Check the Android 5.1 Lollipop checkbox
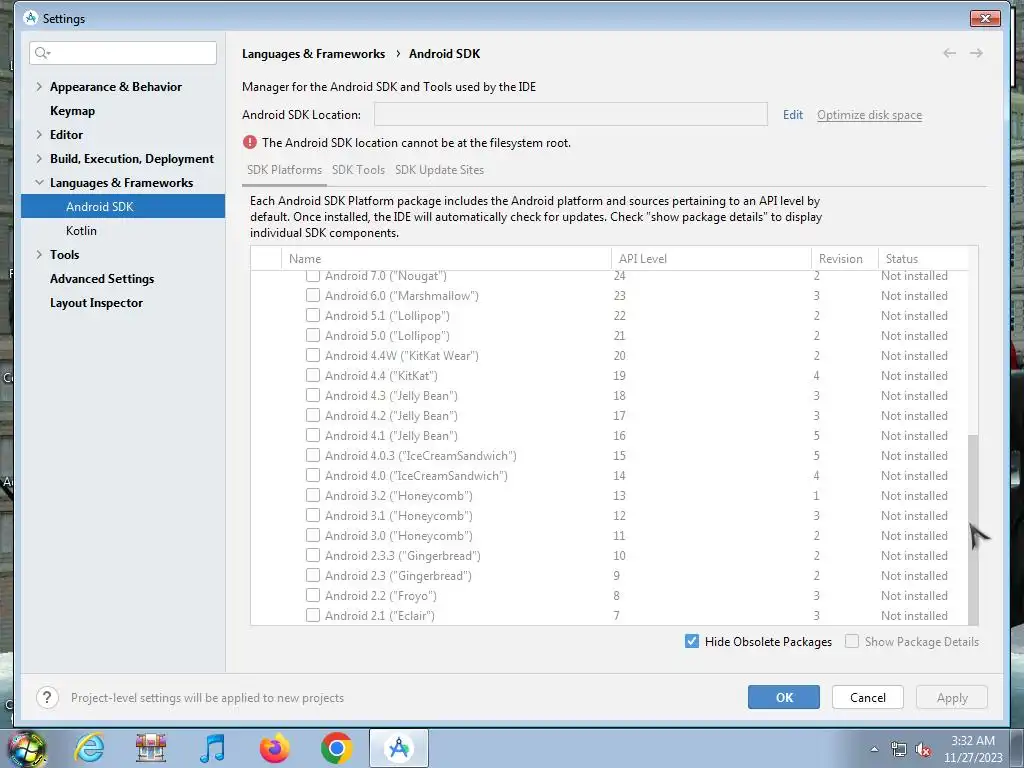Screen dimensions: 1024x768 coord(313,315)
